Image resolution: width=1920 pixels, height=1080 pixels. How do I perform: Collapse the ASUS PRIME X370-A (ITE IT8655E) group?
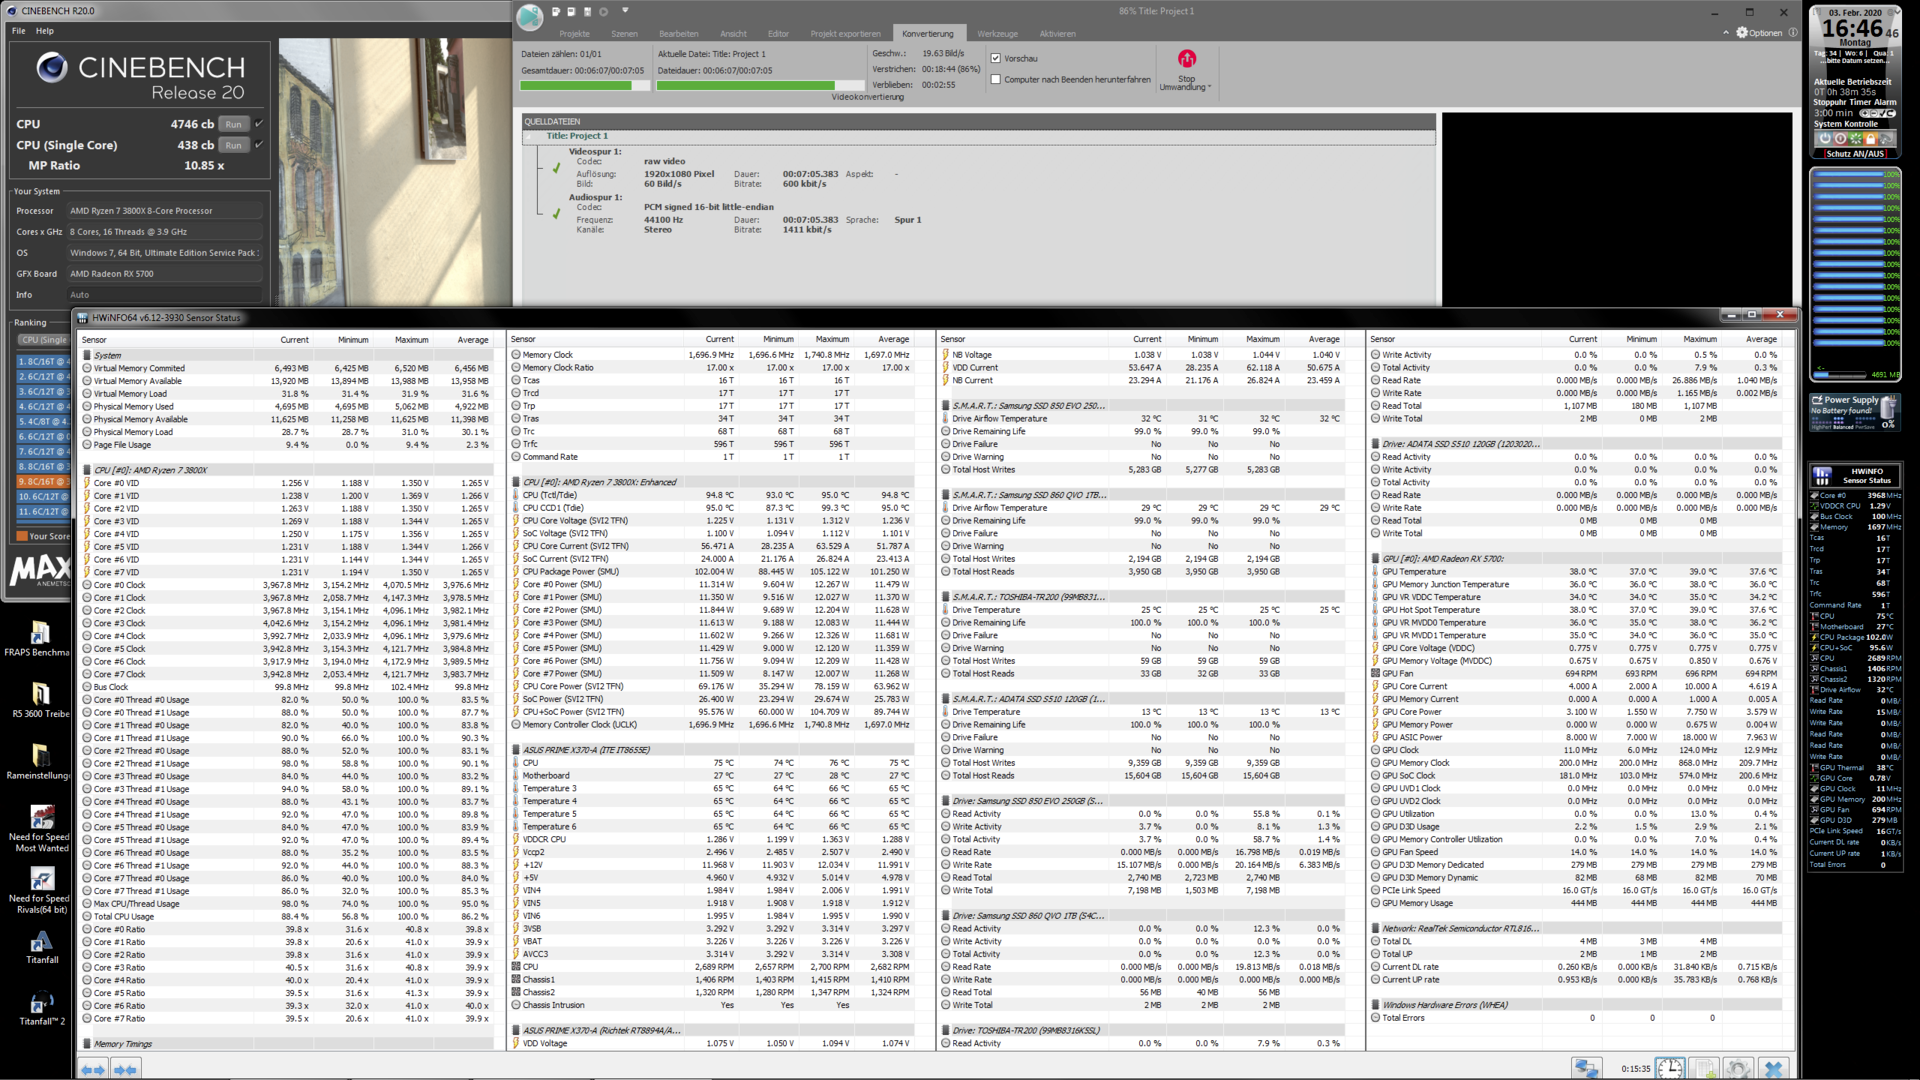click(x=516, y=750)
